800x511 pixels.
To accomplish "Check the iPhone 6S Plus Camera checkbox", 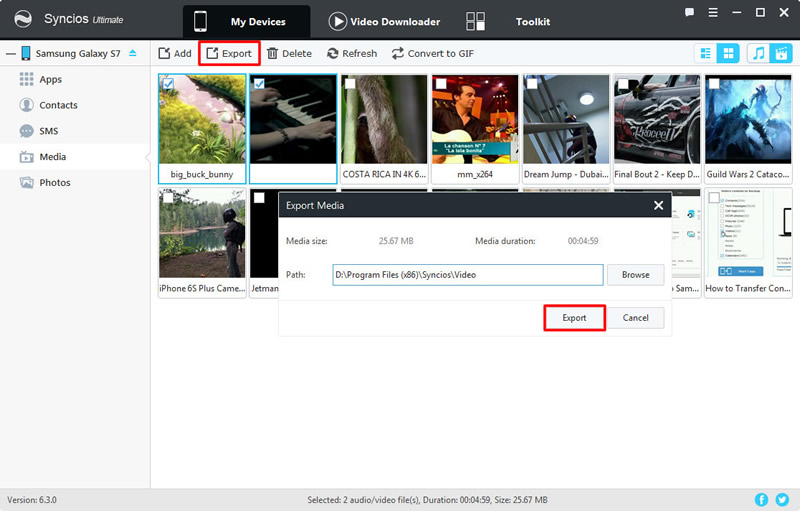I will (168, 198).
